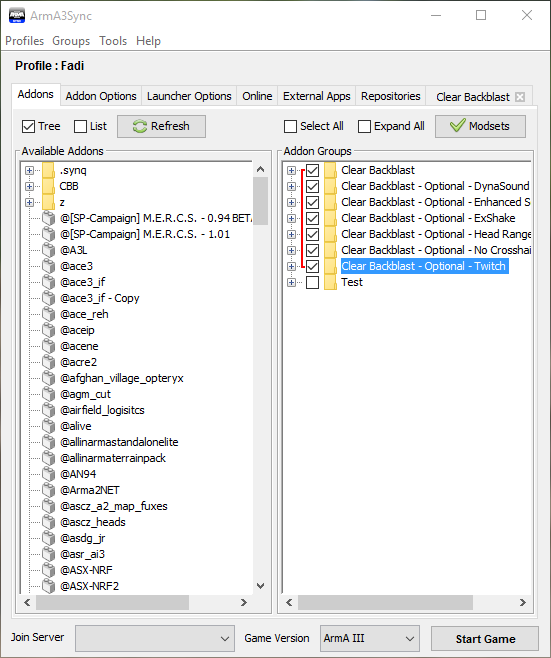Click the @A3L addon brick icon

[x=49, y=251]
